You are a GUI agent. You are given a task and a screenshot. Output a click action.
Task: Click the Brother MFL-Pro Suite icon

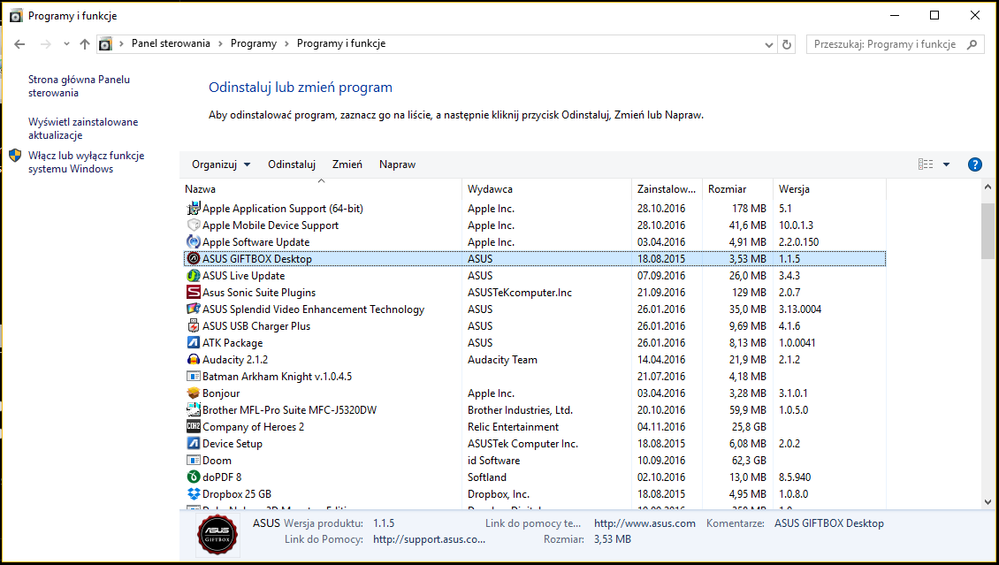tap(193, 410)
